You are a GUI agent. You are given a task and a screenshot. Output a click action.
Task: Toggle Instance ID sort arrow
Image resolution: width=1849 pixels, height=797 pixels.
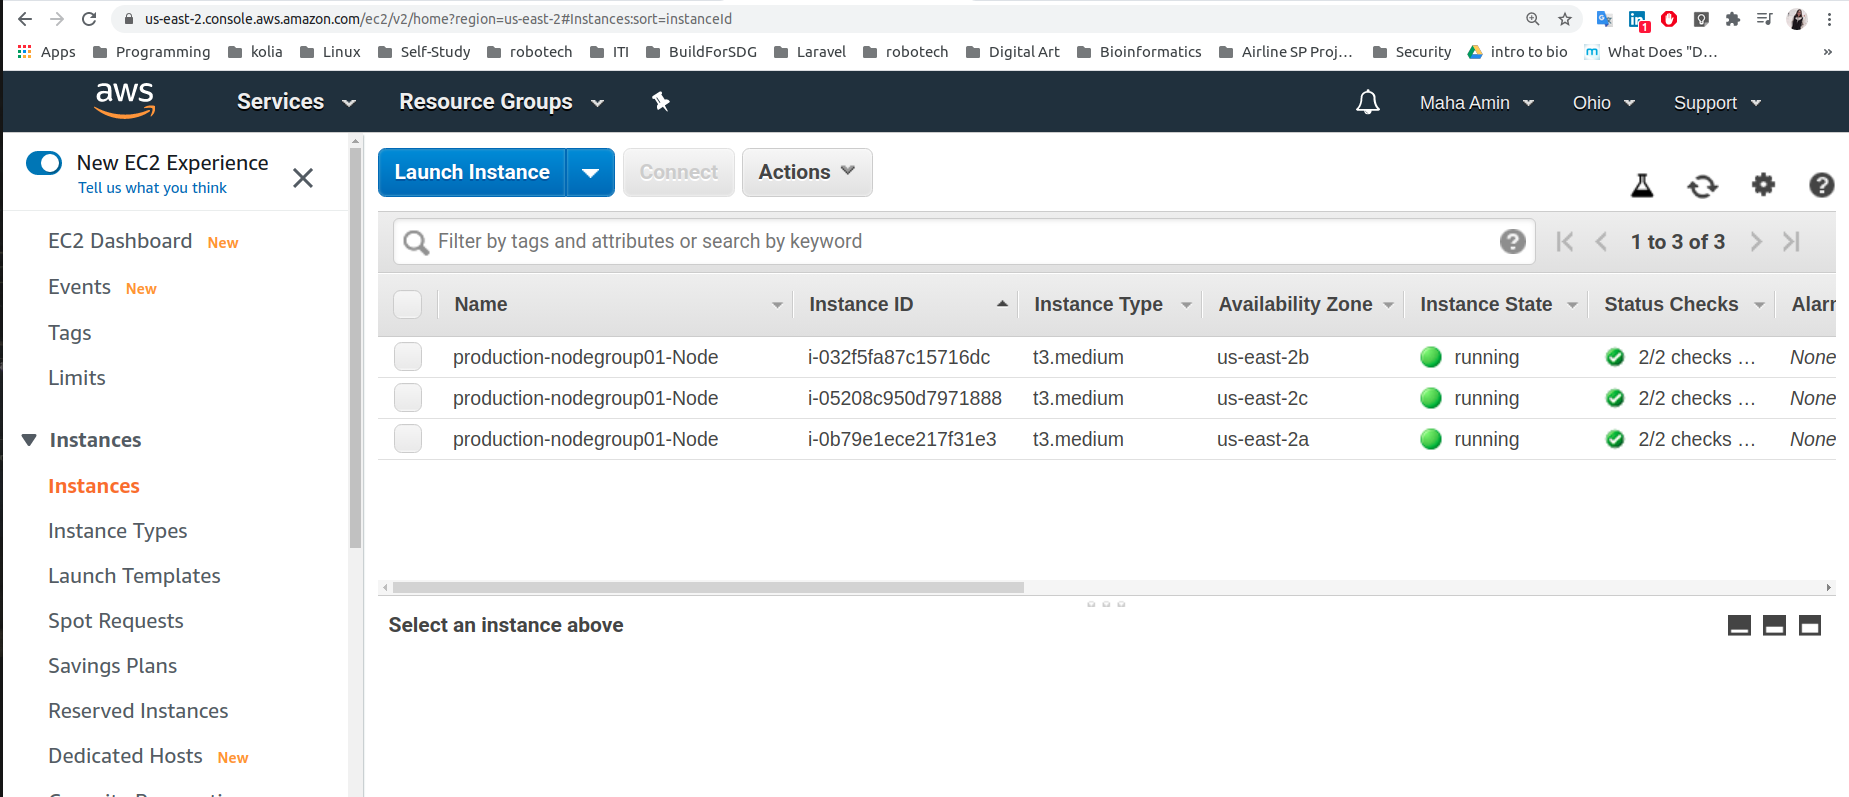[x=1002, y=304]
